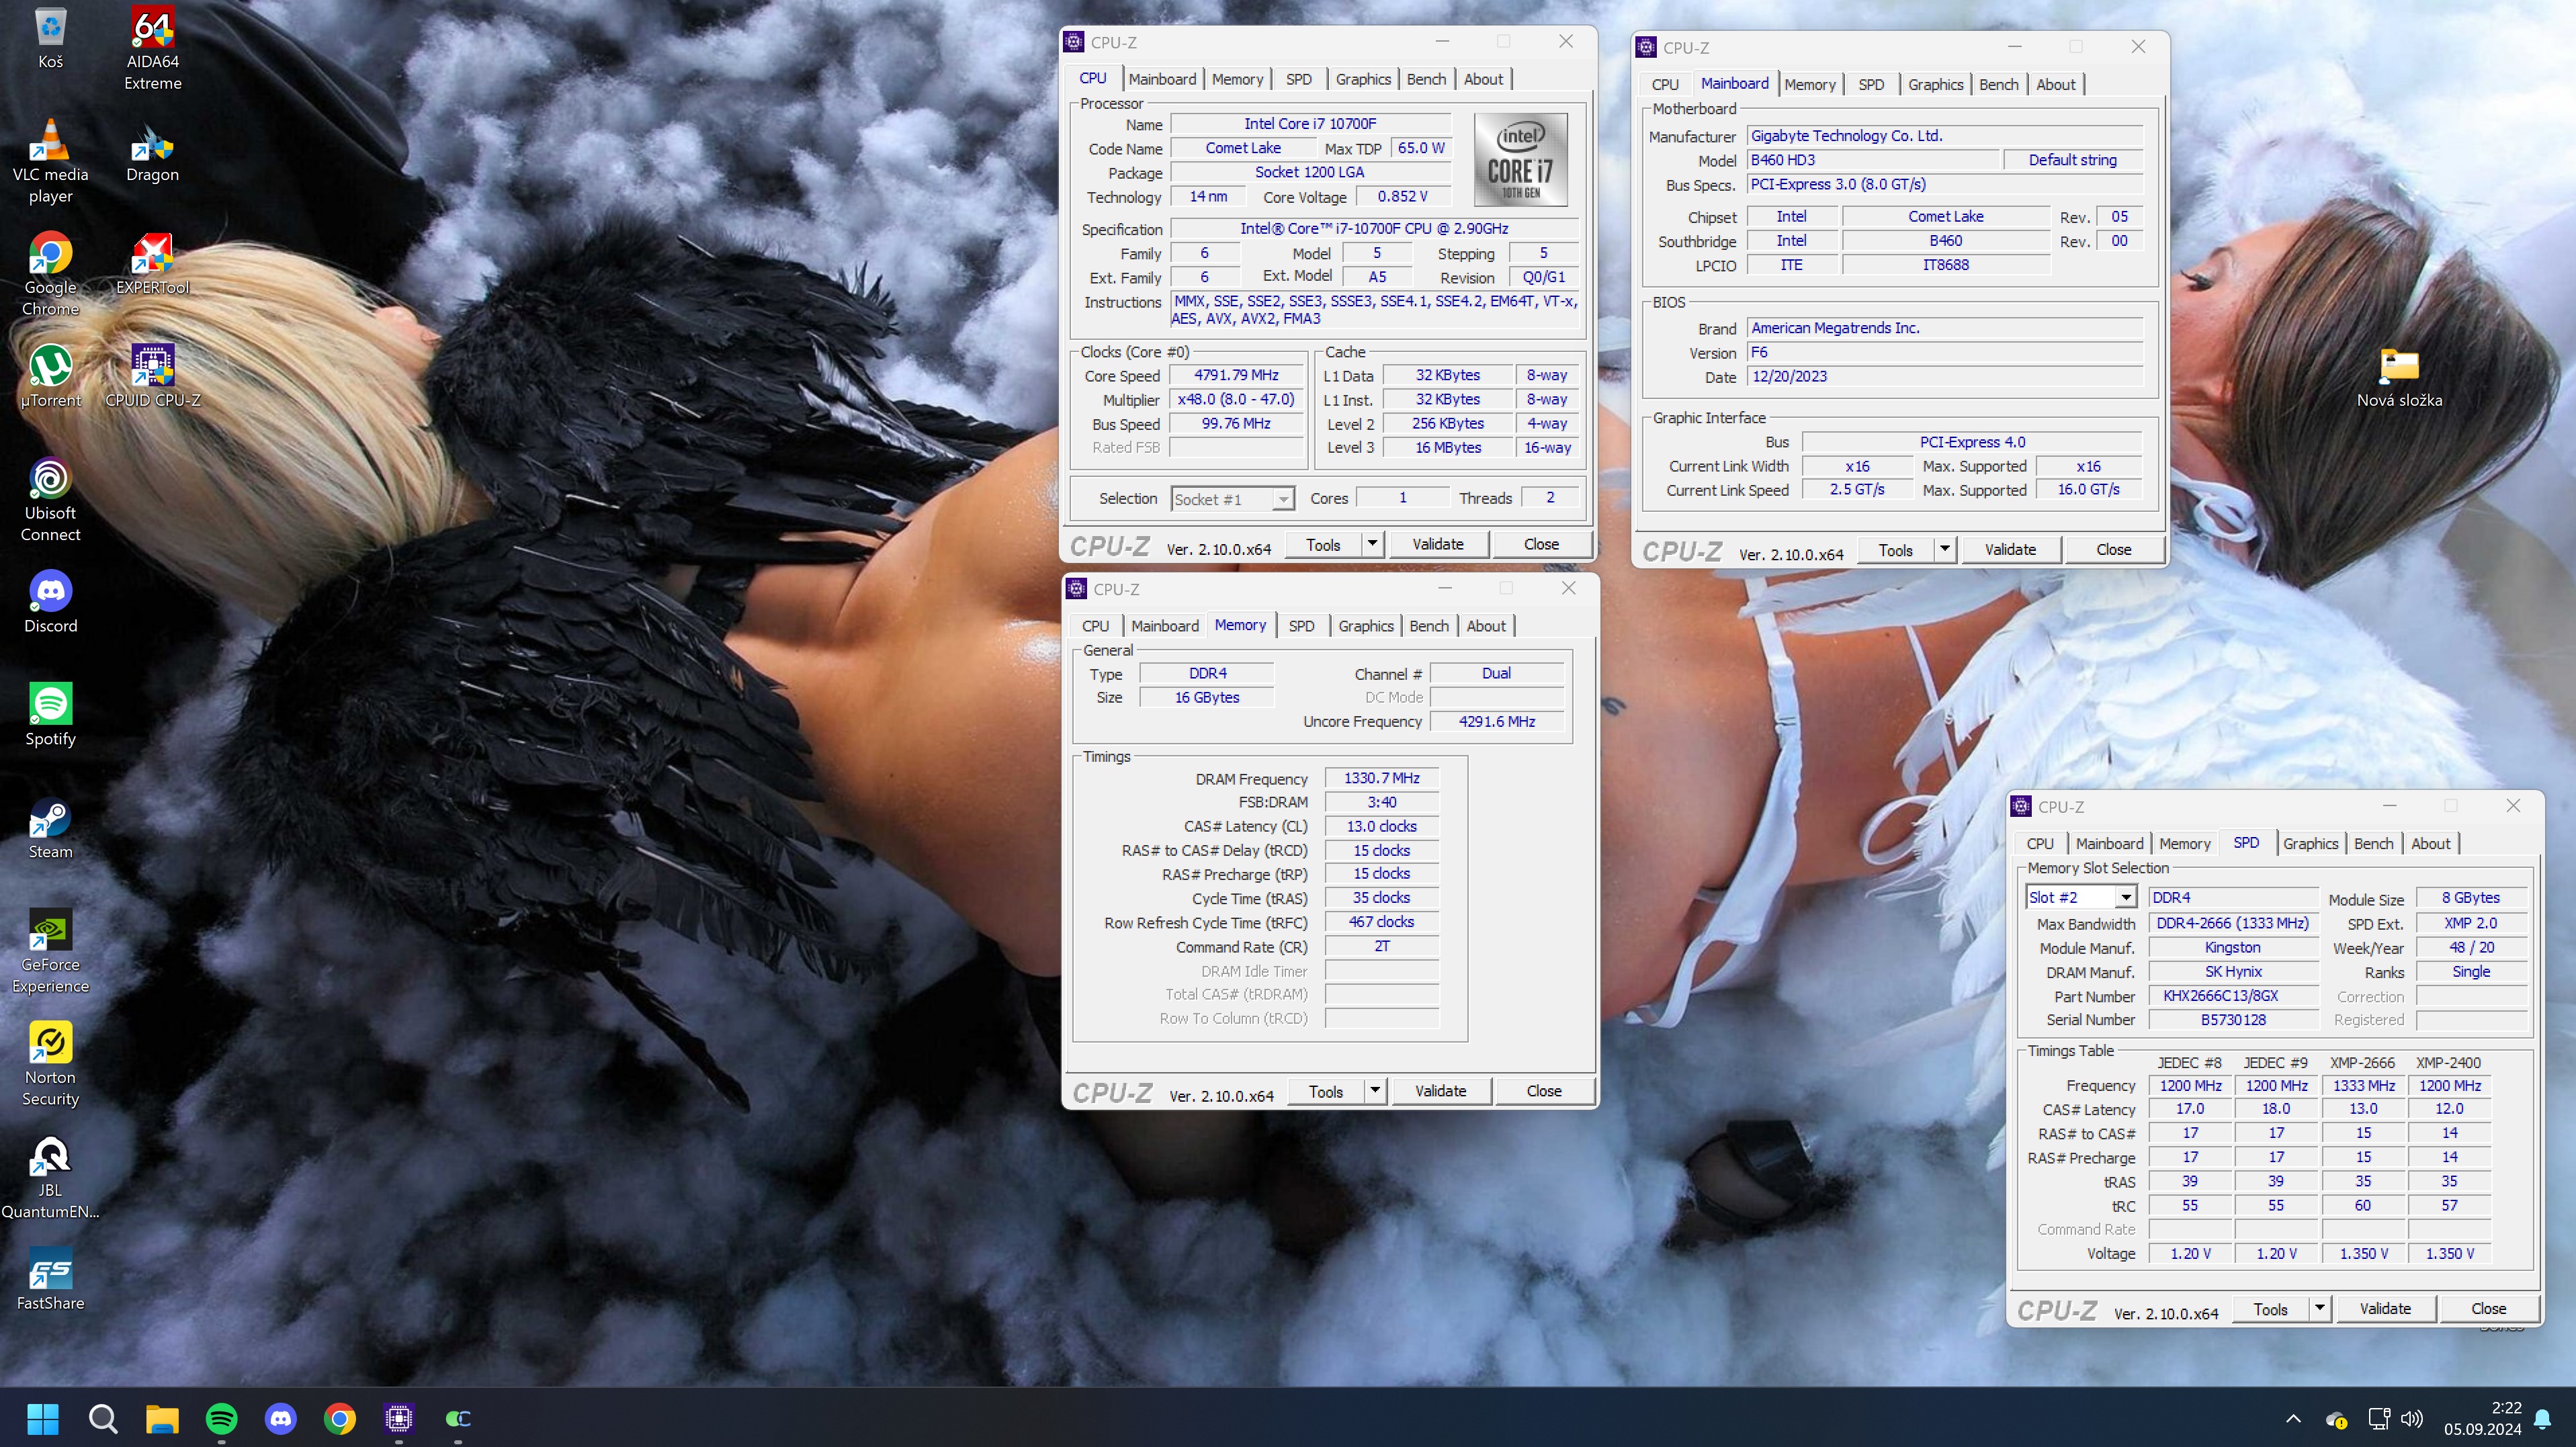Image resolution: width=2576 pixels, height=1447 pixels.
Task: Open CPU tab in Mainboard window
Action: point(1665,84)
